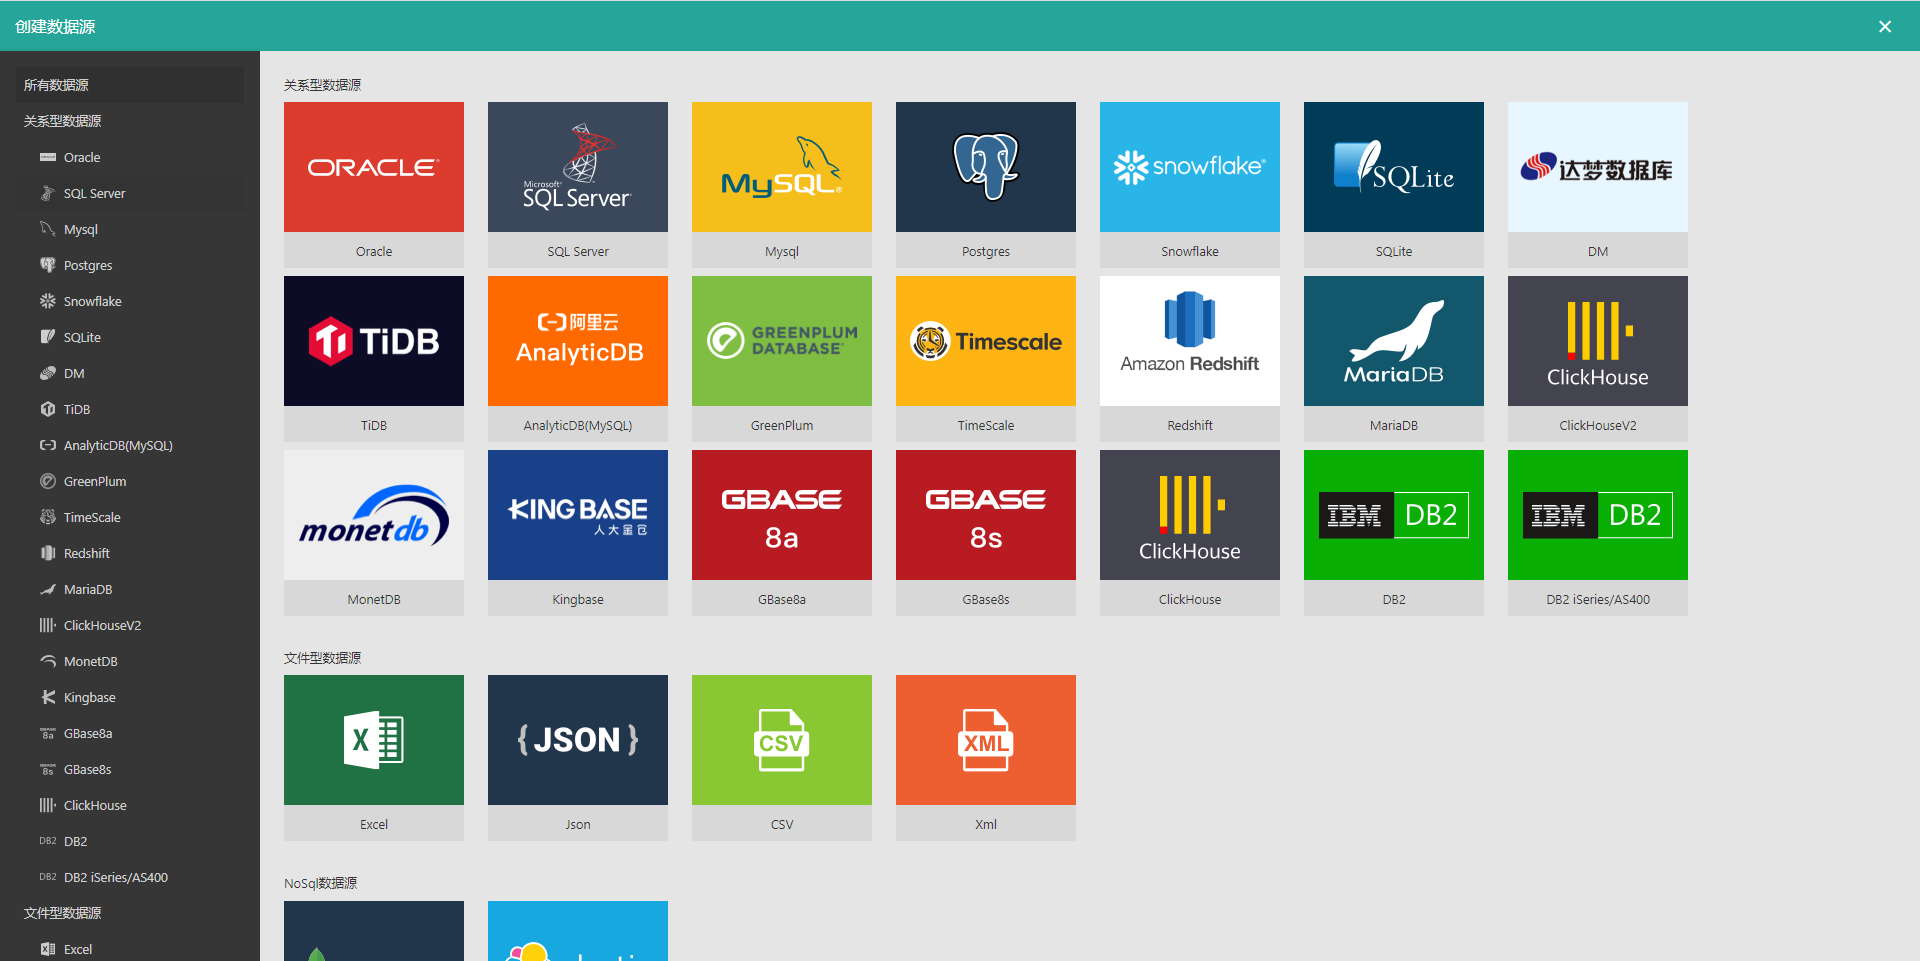
Task: Select ClickHouseV2 in the sidebar list
Action: click(130, 625)
